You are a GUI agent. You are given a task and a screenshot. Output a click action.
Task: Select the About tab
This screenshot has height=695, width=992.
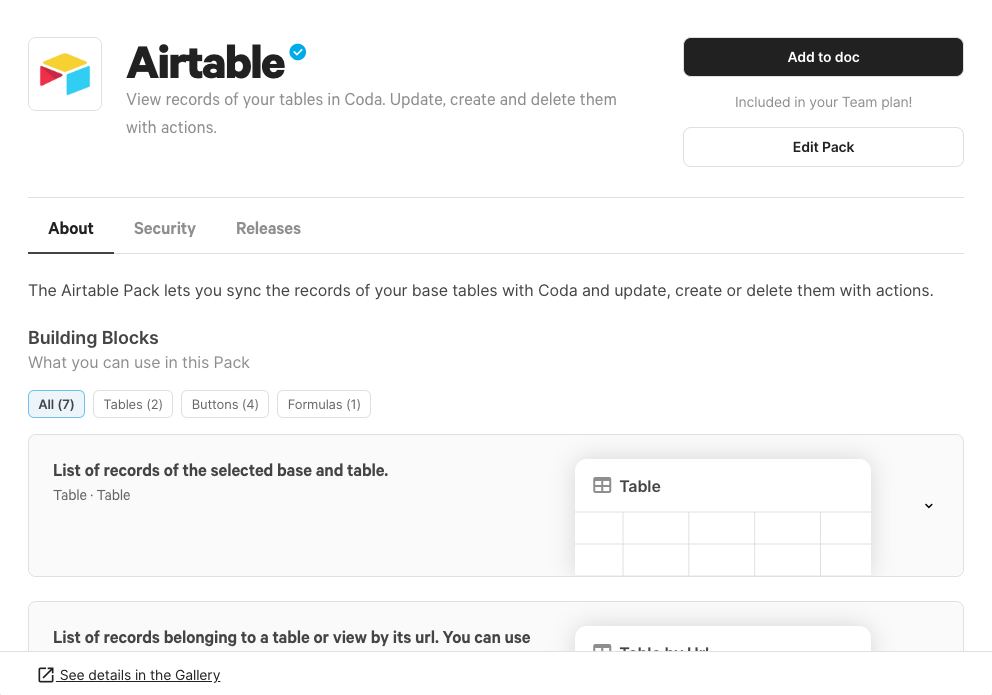(71, 228)
